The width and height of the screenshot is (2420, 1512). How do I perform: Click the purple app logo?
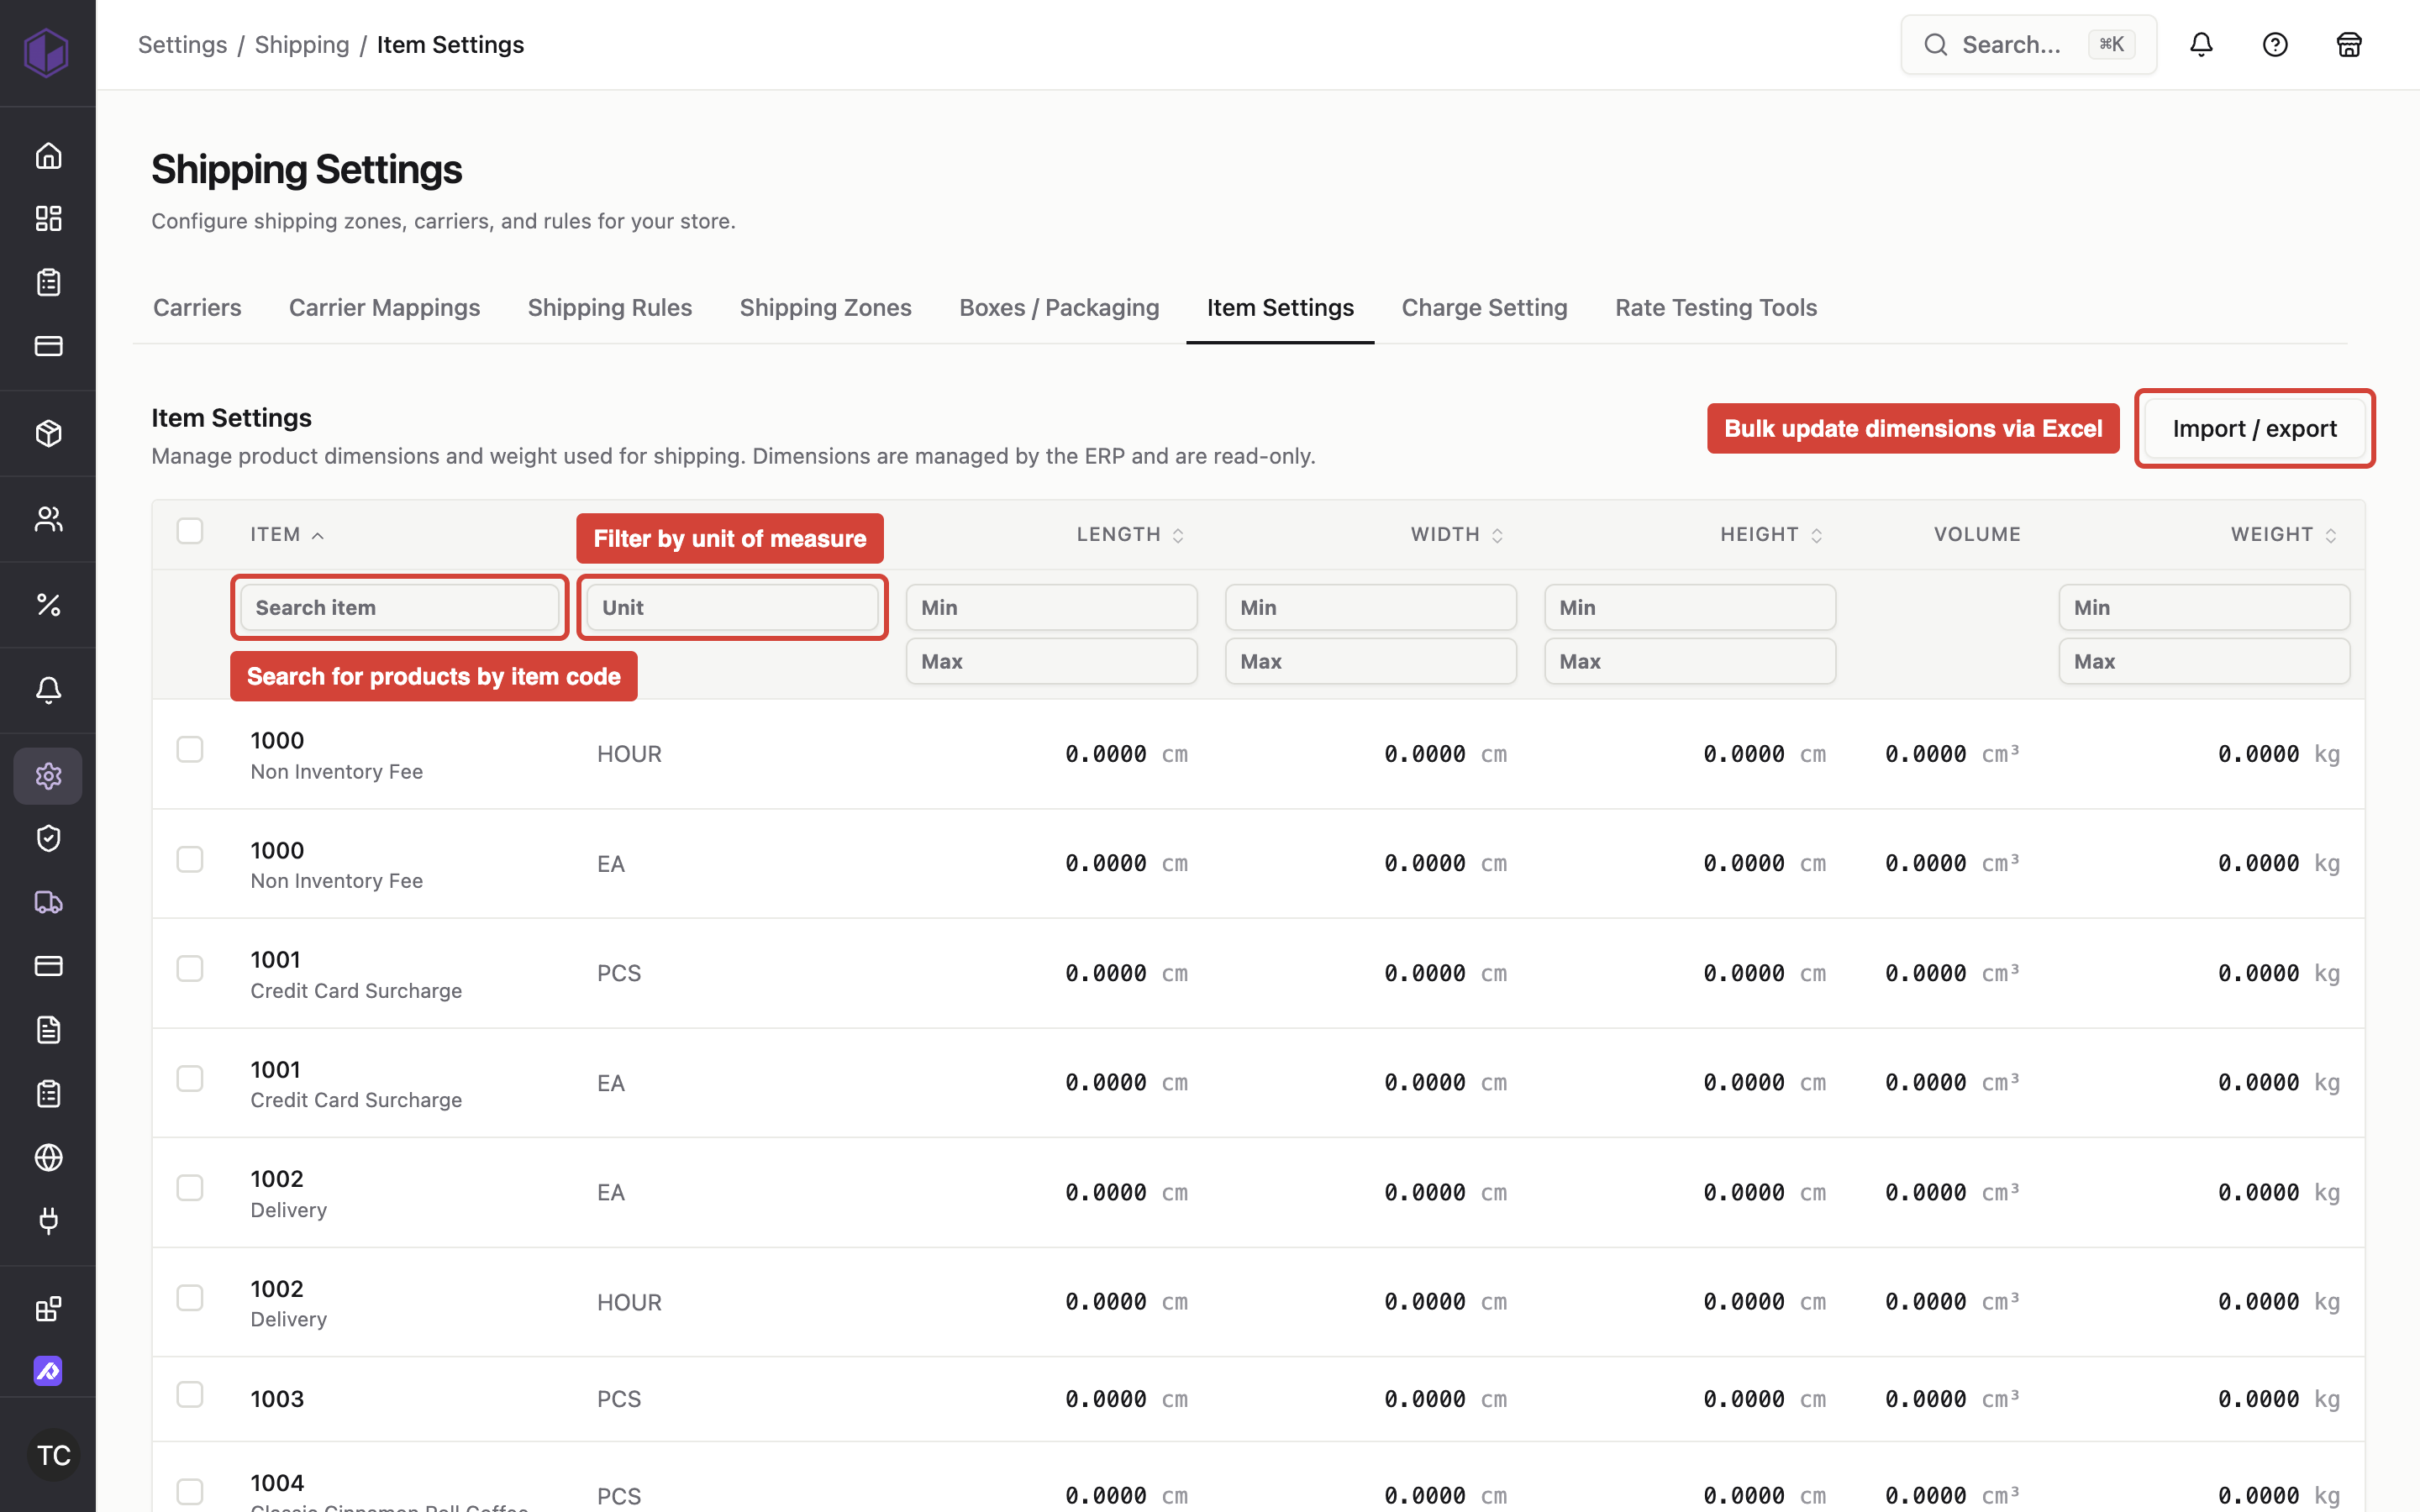(x=46, y=51)
